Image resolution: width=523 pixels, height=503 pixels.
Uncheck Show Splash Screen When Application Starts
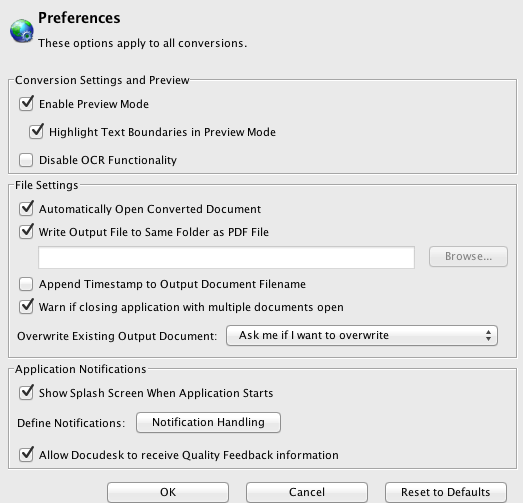coord(26,393)
